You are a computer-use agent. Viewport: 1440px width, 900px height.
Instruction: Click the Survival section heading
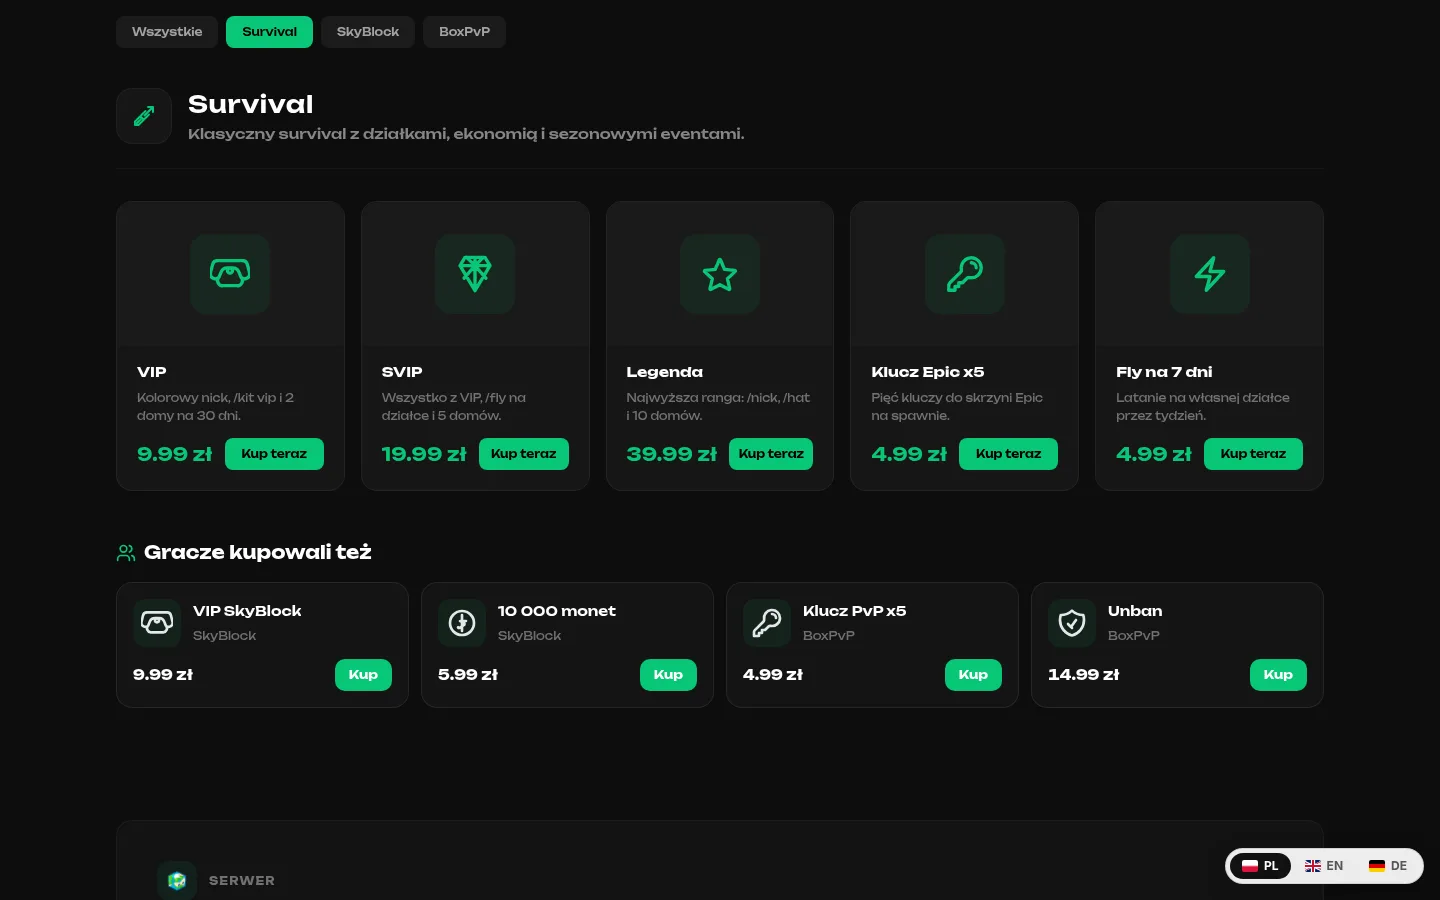click(x=251, y=104)
